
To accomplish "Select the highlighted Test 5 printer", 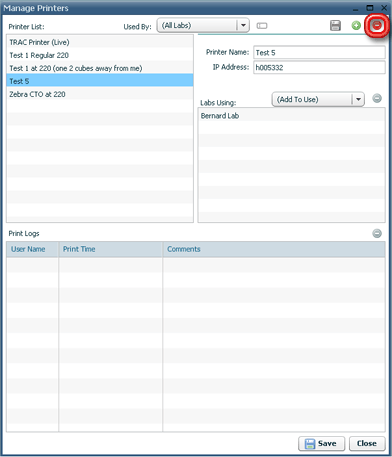I will [x=100, y=81].
